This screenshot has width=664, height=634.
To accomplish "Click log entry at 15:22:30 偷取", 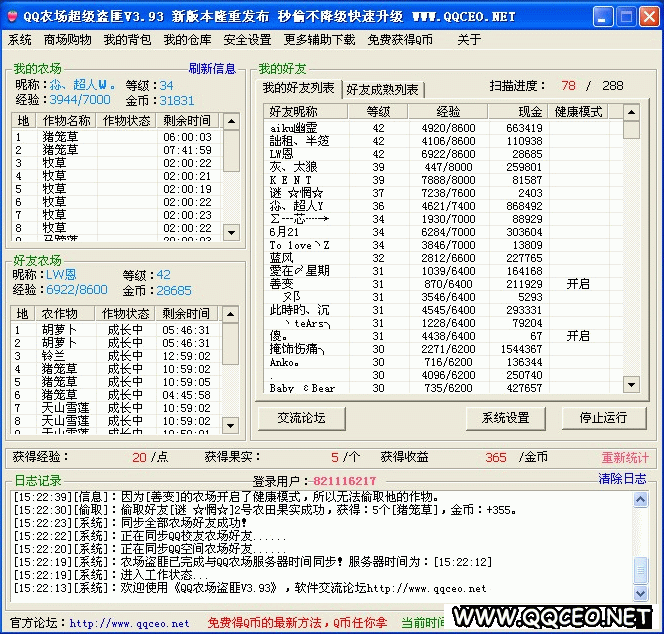I will tap(265, 510).
